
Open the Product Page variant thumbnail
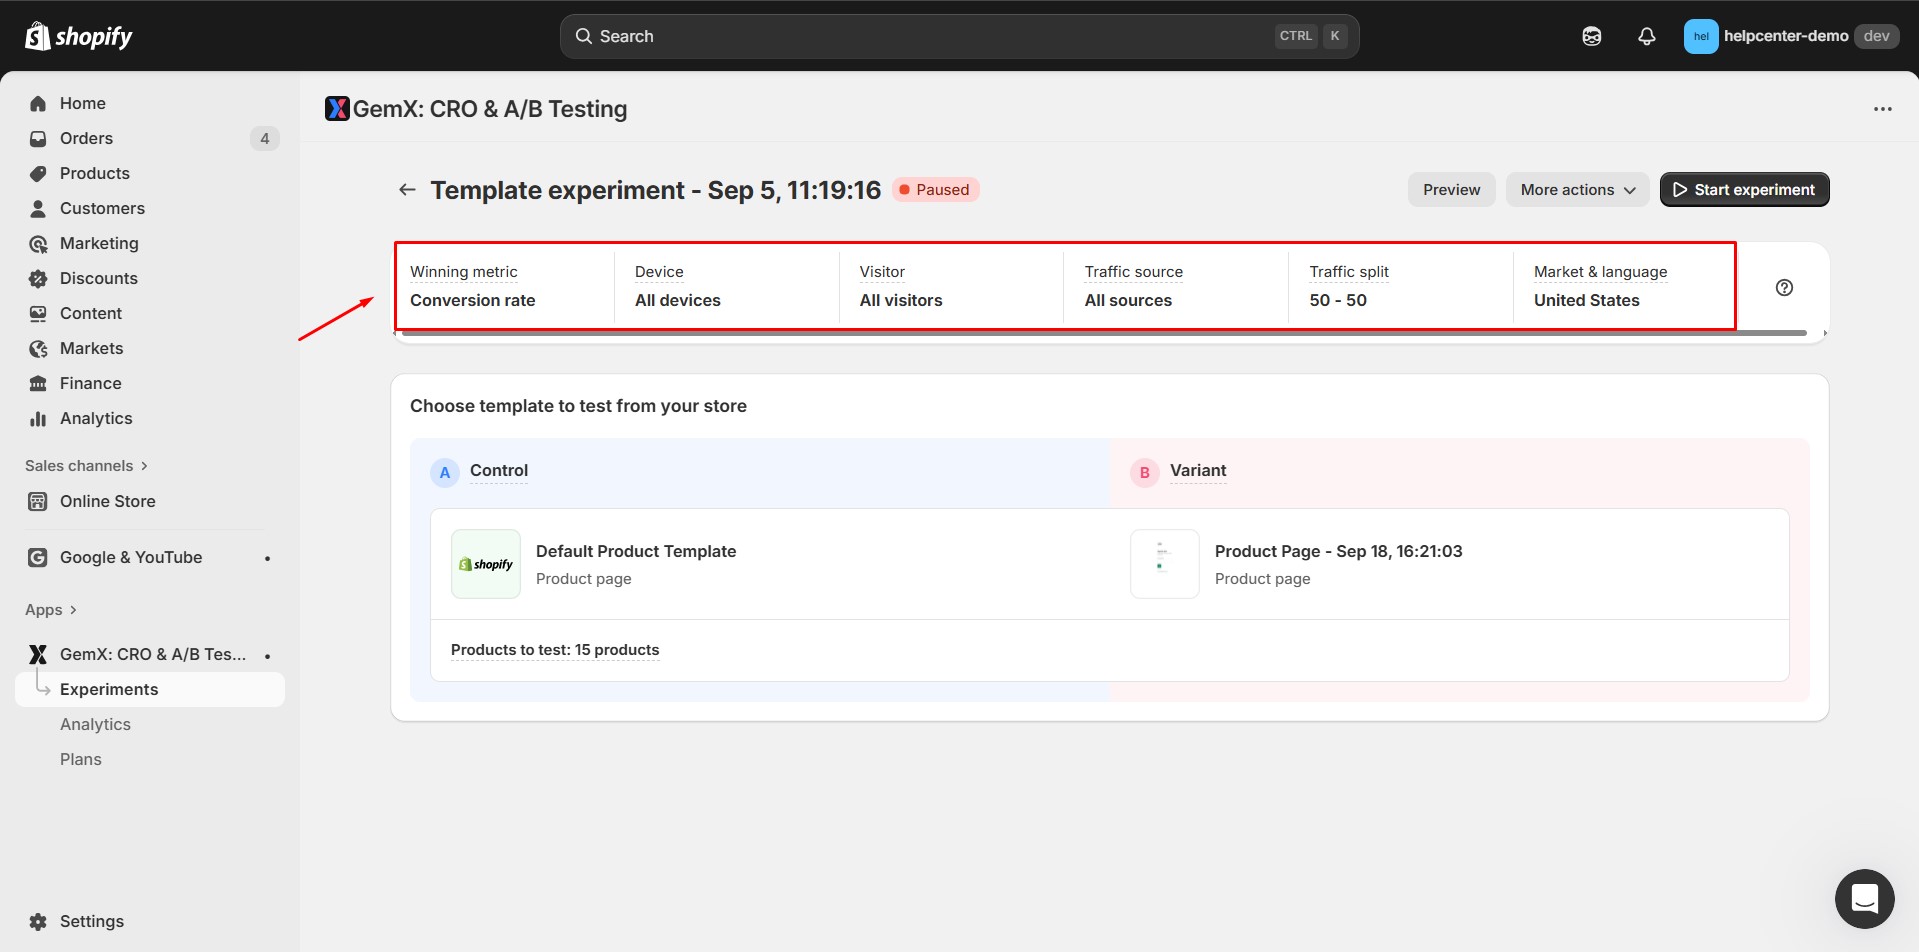point(1164,564)
